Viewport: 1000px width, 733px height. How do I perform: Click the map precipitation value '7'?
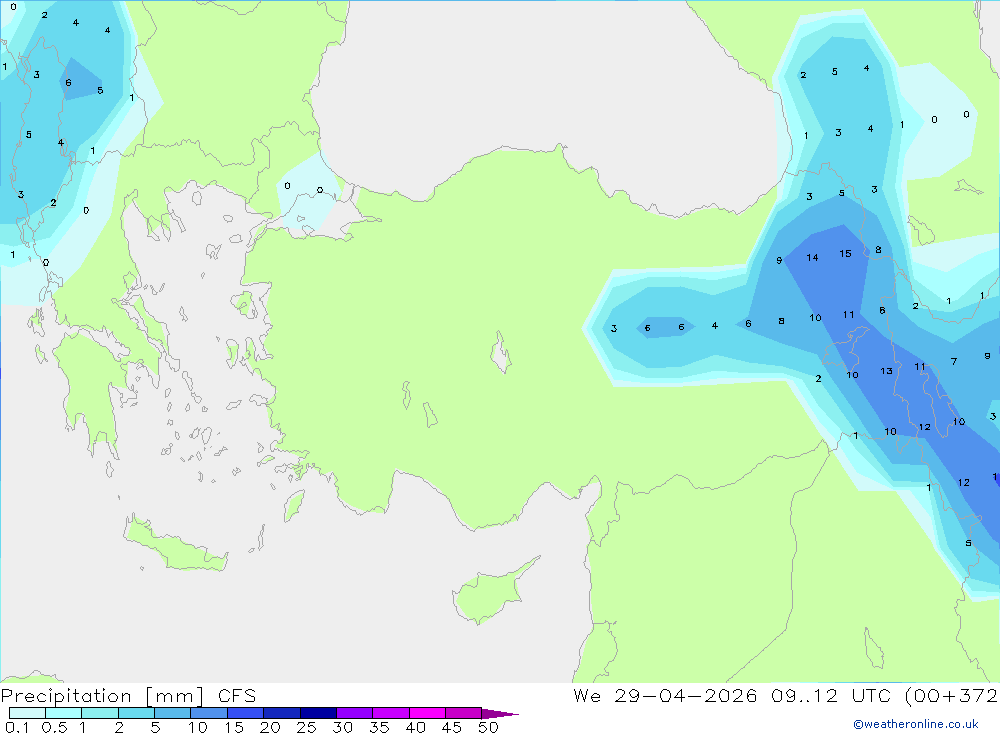pyautogui.click(x=953, y=362)
